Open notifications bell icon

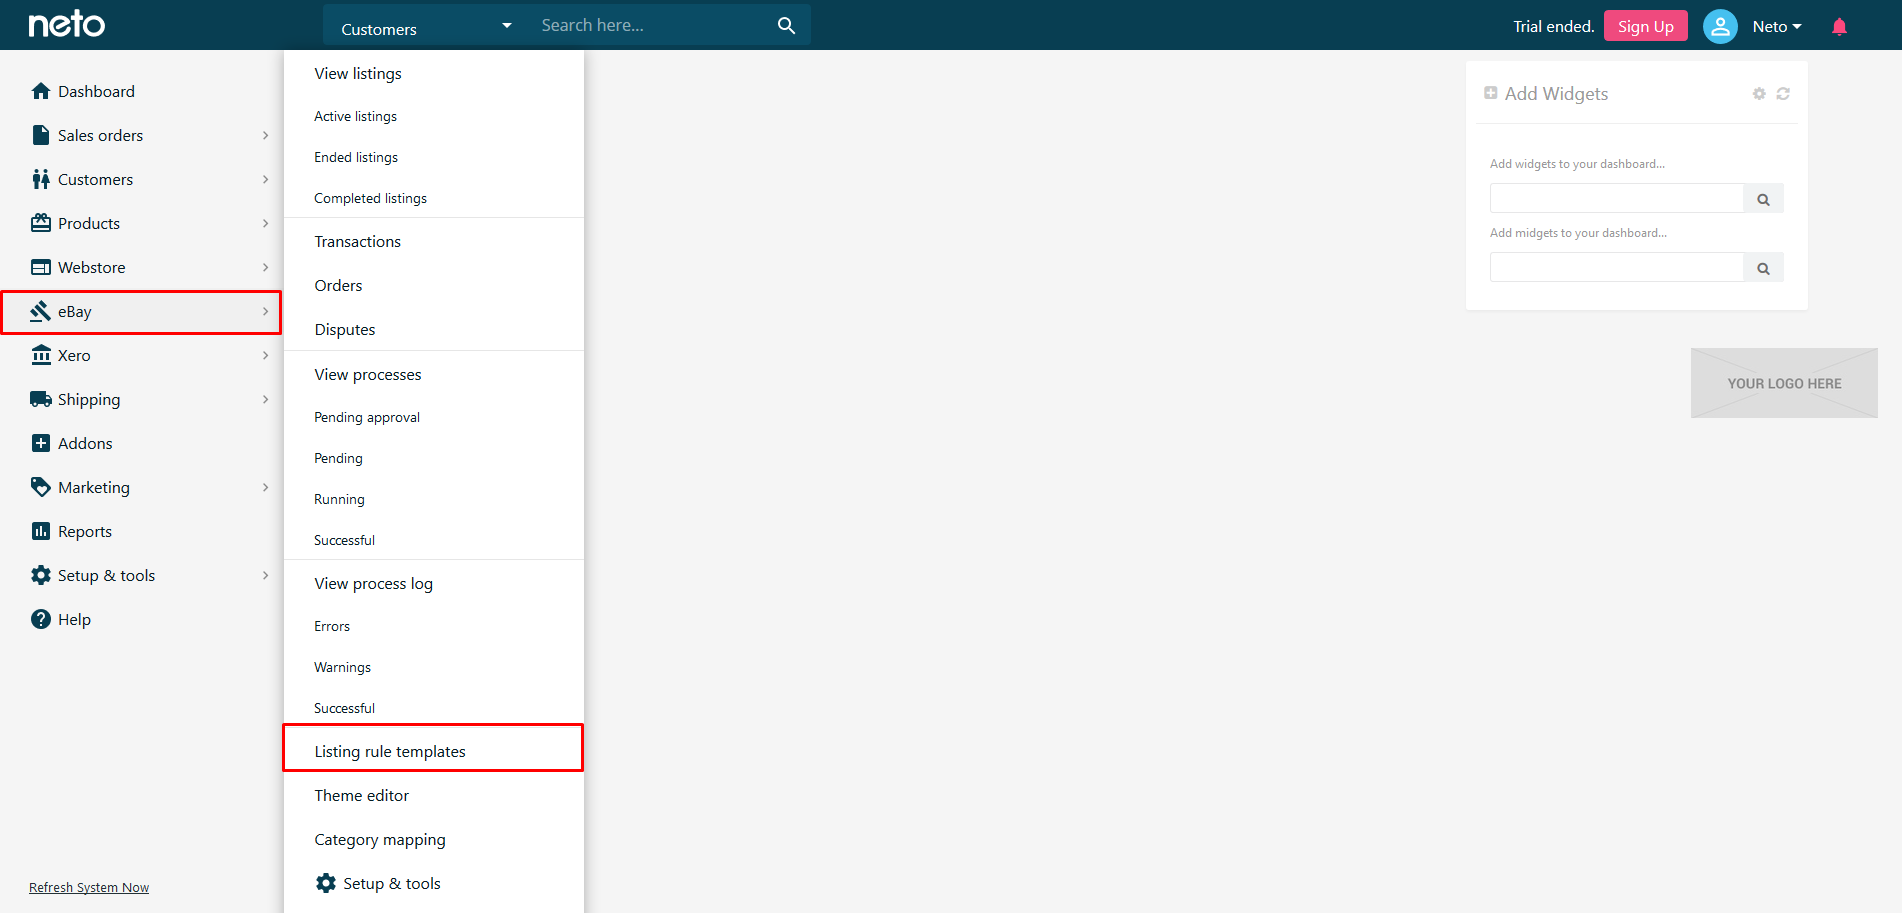[1839, 27]
